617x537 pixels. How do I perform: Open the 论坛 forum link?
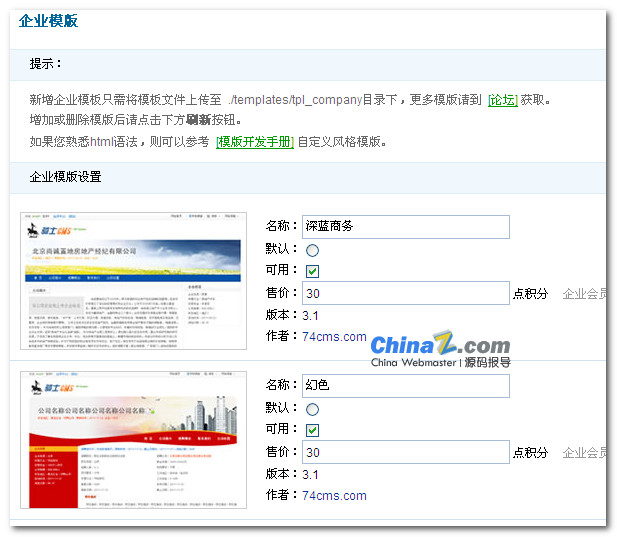[x=502, y=100]
